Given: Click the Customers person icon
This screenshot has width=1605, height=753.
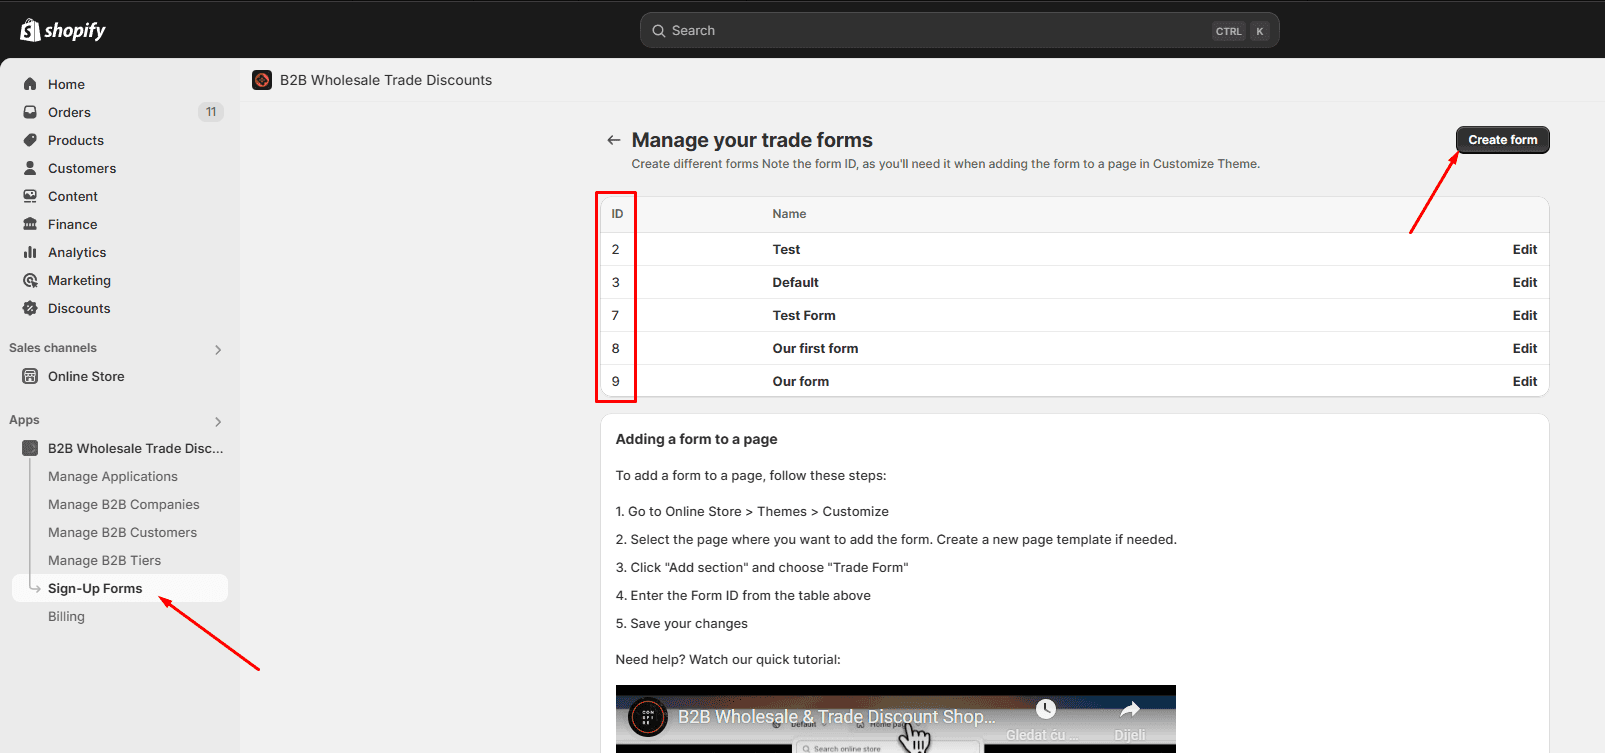Looking at the screenshot, I should [x=30, y=168].
